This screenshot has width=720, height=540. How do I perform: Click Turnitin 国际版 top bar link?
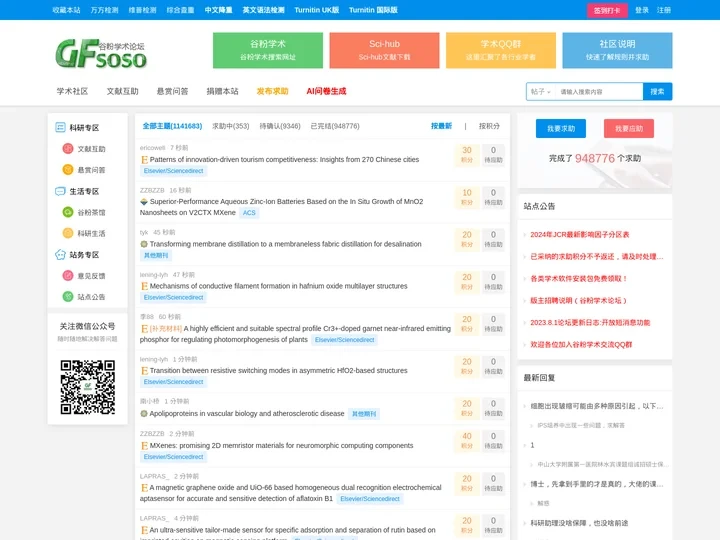tap(373, 10)
